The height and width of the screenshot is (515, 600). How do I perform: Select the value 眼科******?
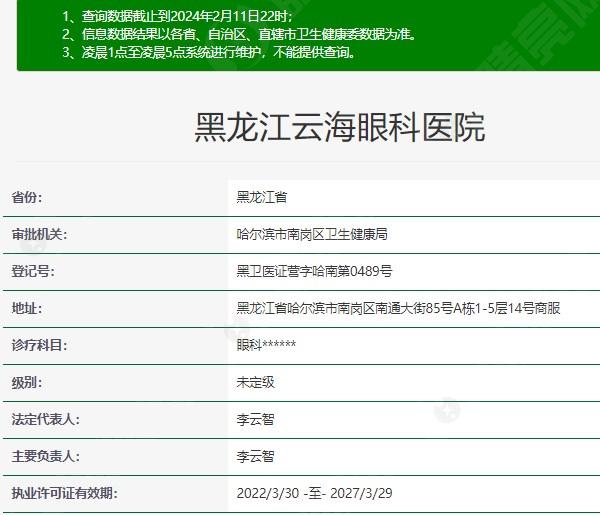pyautogui.click(x=266, y=345)
